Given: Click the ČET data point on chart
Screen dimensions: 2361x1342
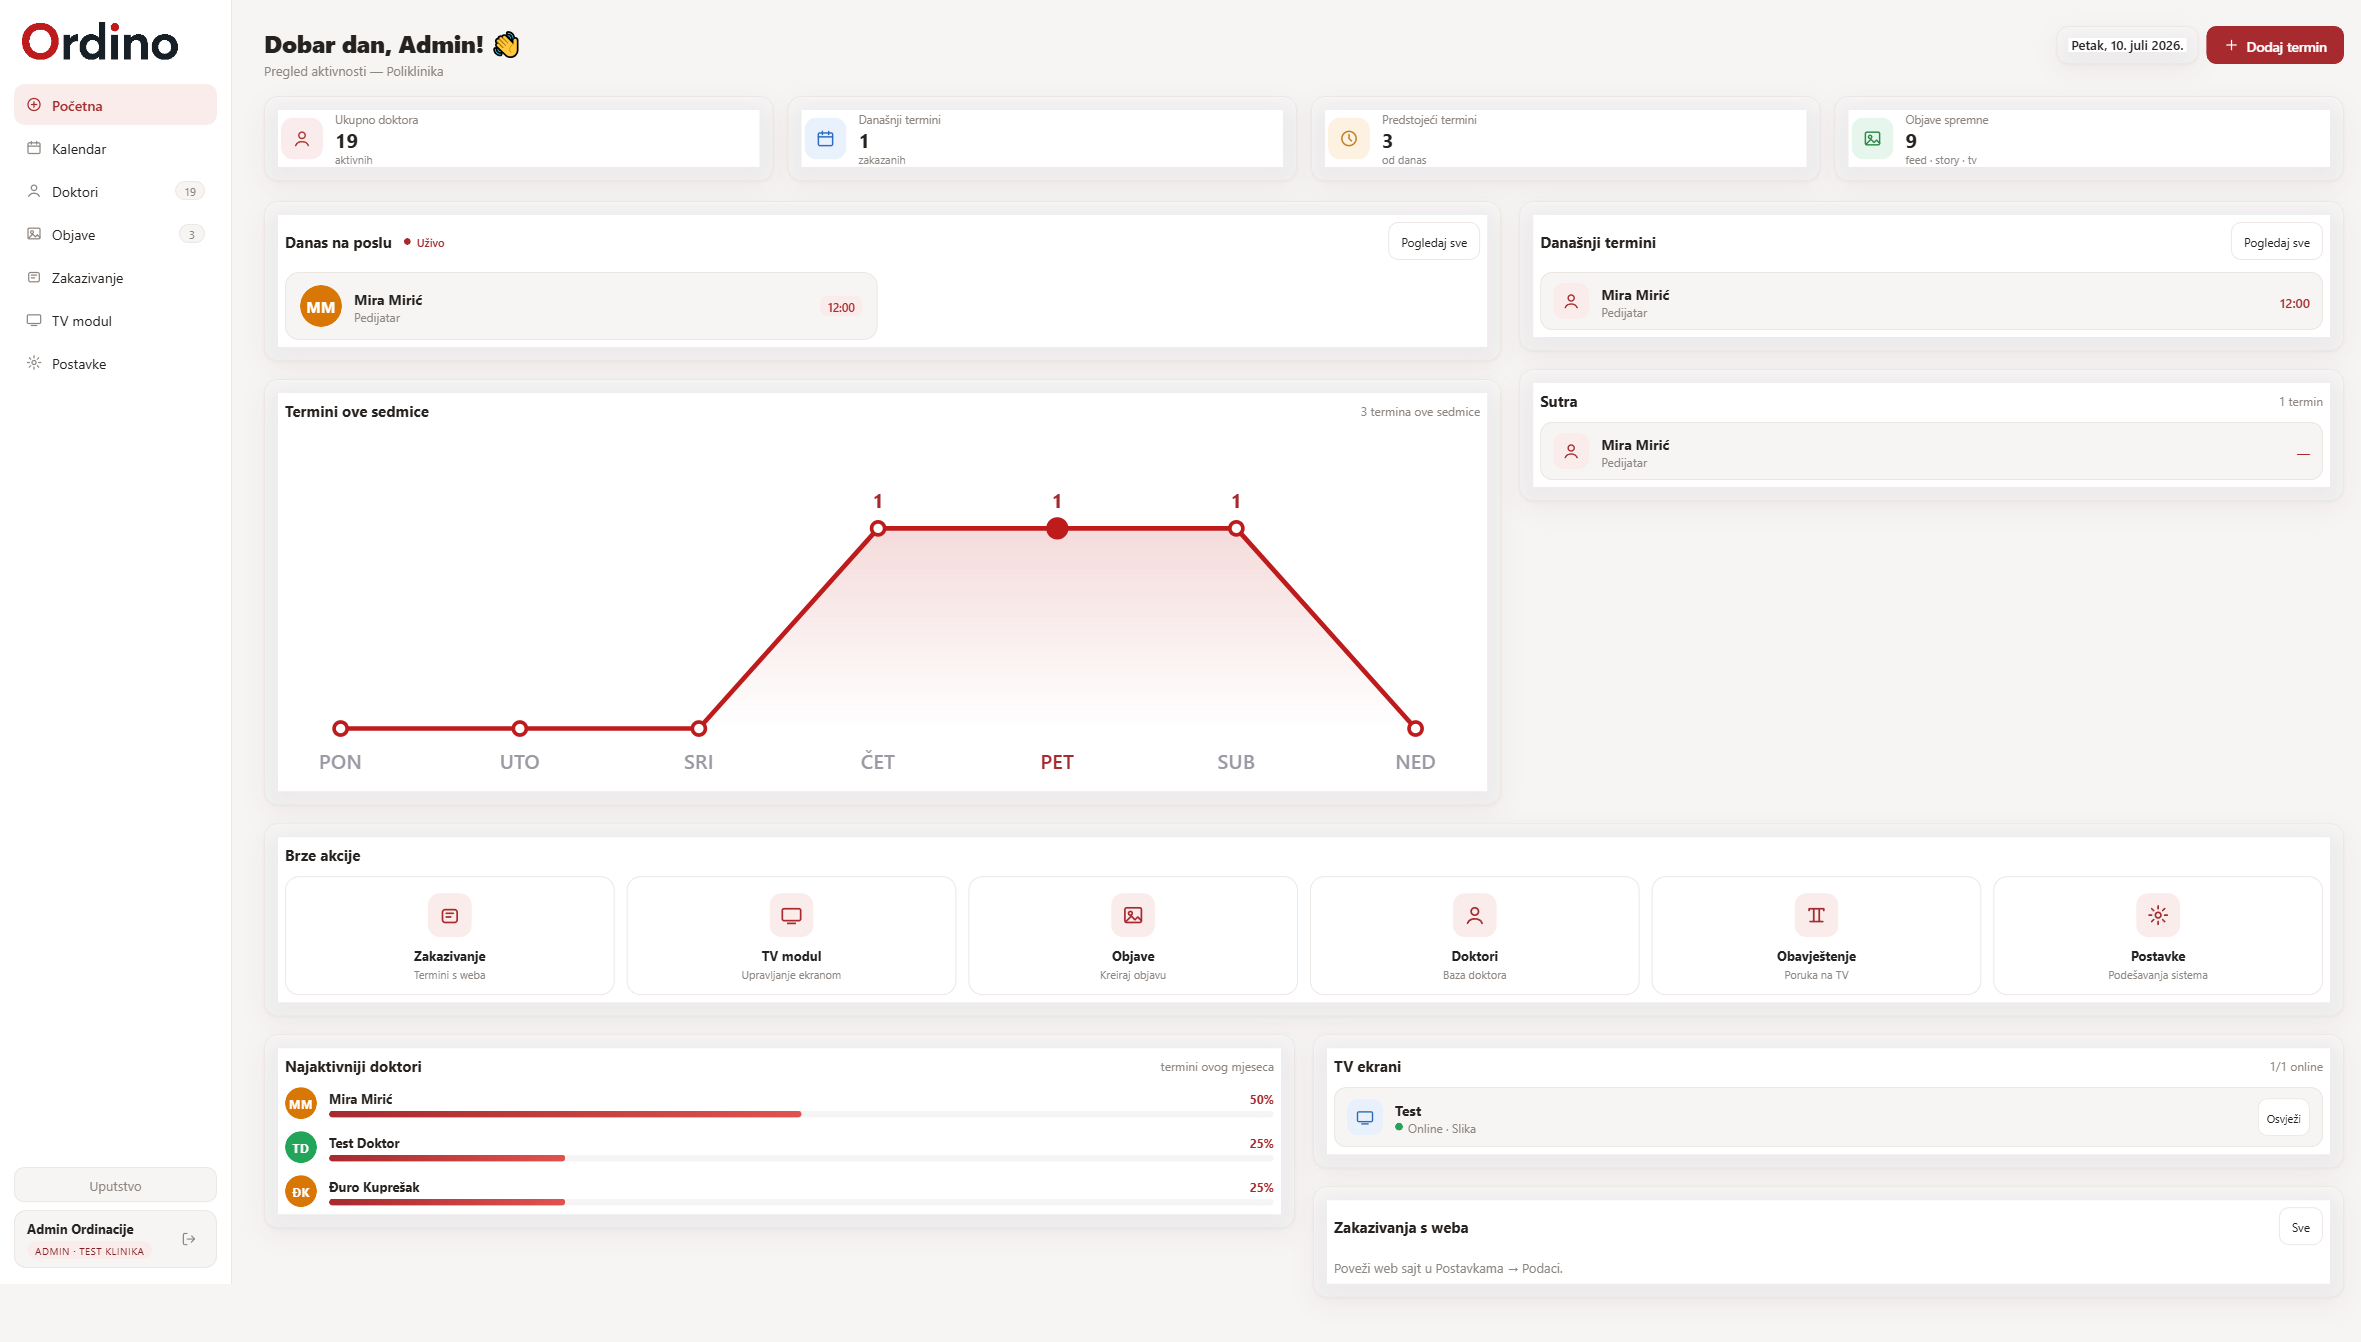Looking at the screenshot, I should point(878,528).
